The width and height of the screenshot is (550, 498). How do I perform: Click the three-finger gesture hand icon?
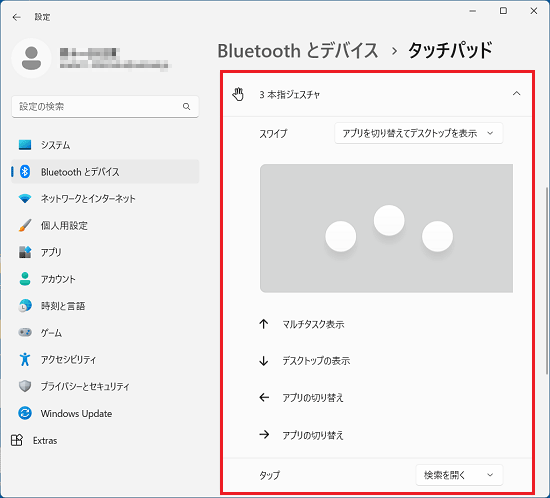238,94
